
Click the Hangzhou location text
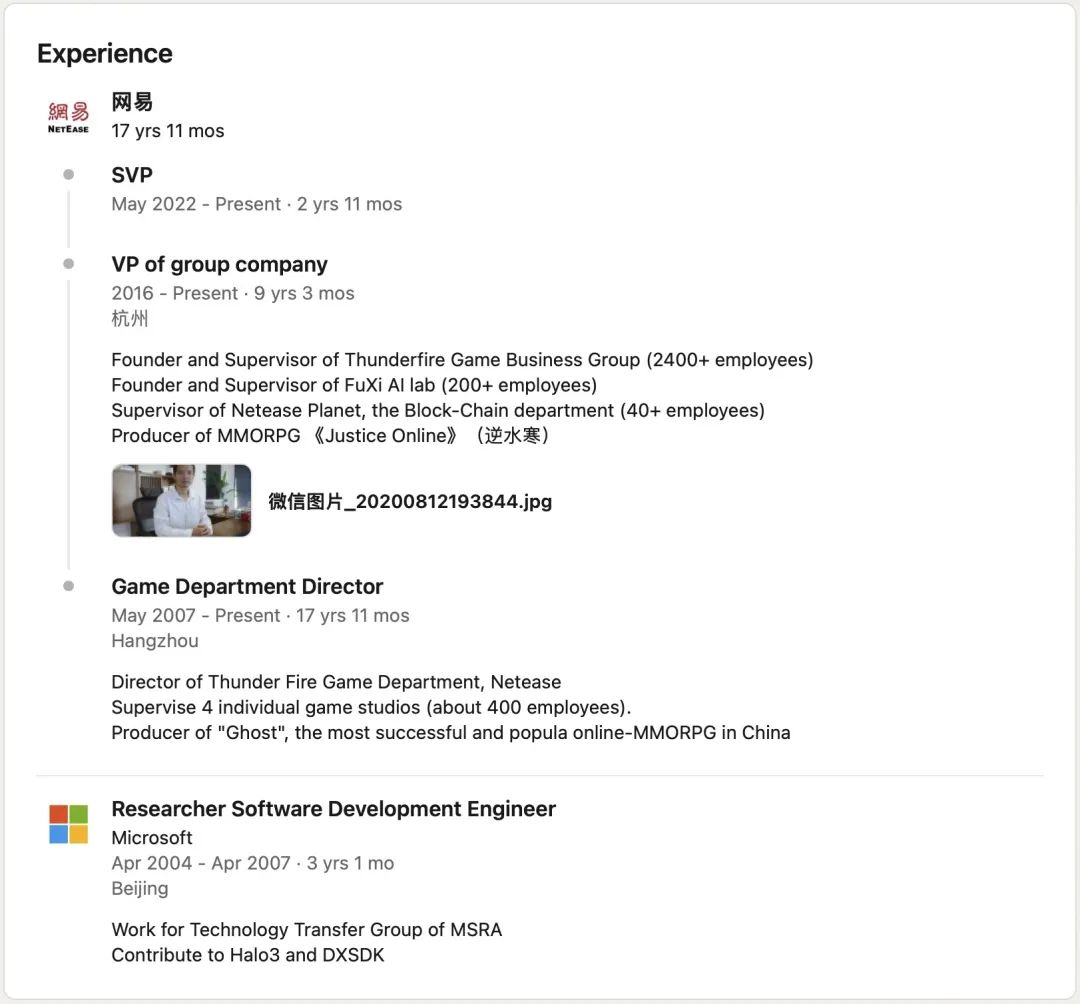[155, 641]
